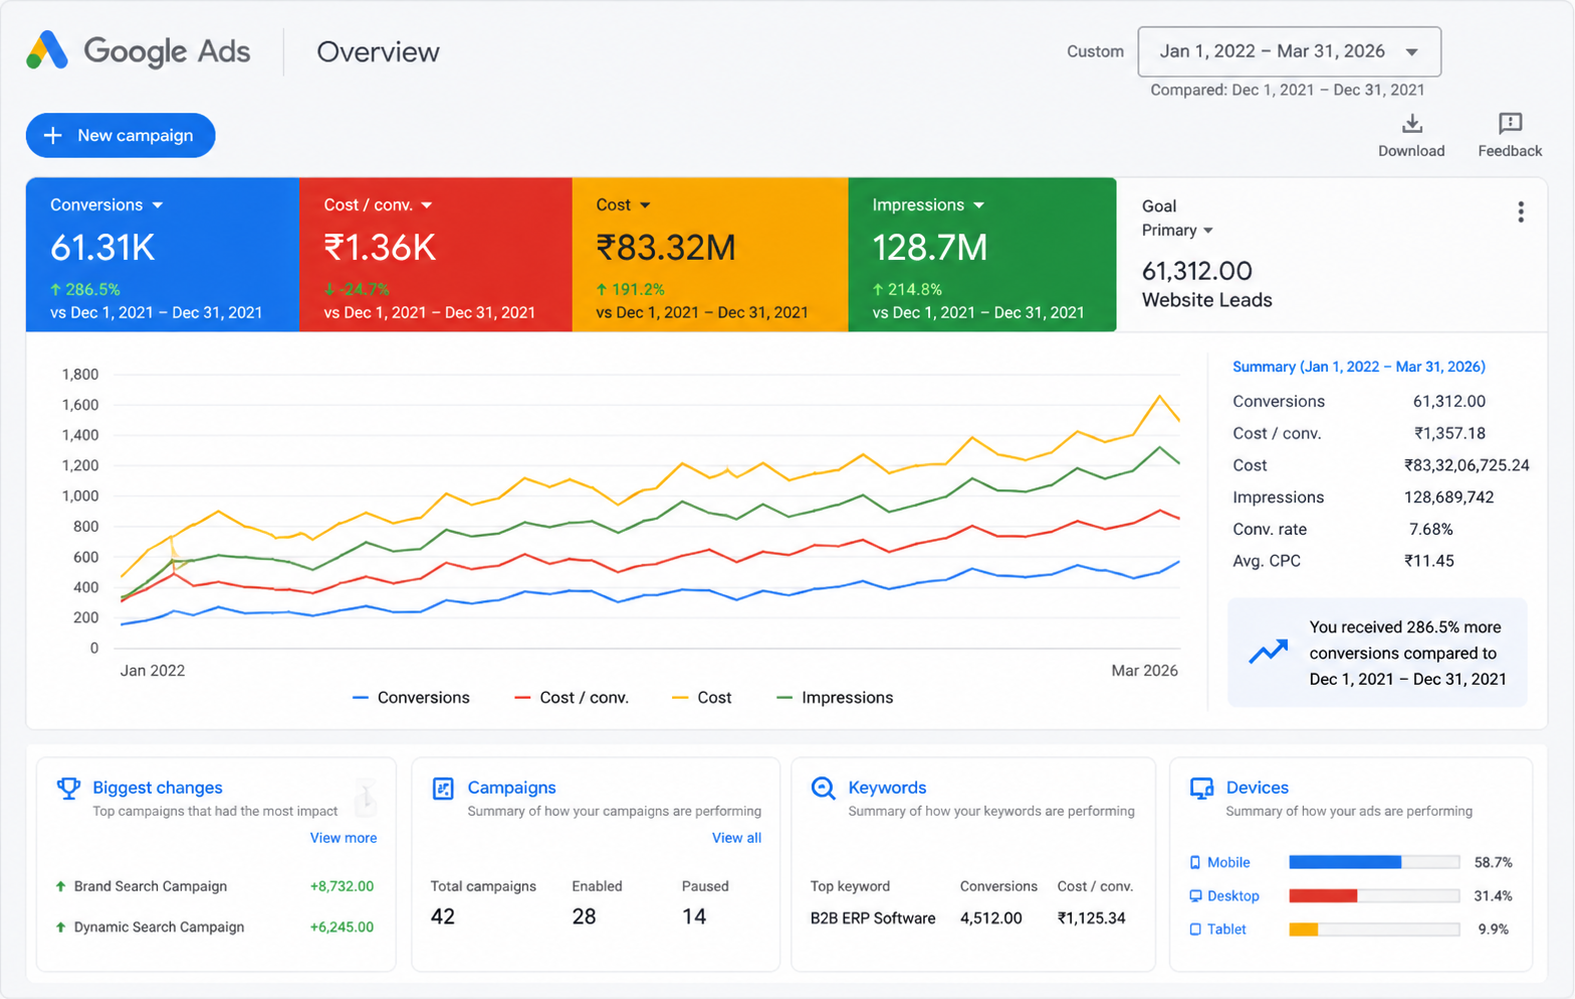Click the Overview page title
This screenshot has width=1575, height=999.
tap(378, 52)
